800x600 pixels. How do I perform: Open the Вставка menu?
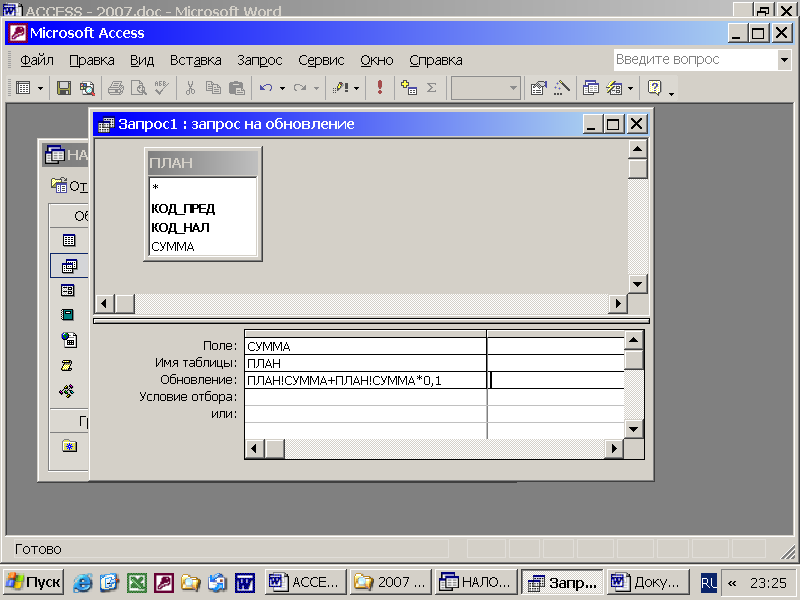tap(195, 60)
